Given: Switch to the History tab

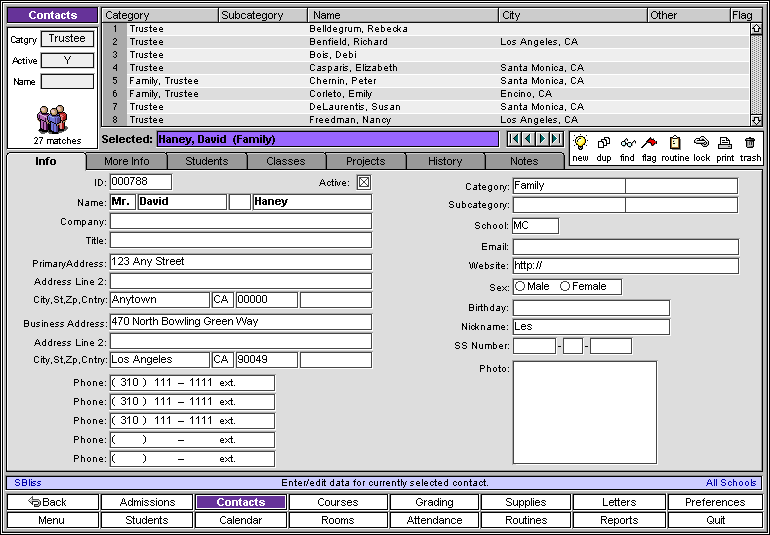Looking at the screenshot, I should pyautogui.click(x=445, y=161).
